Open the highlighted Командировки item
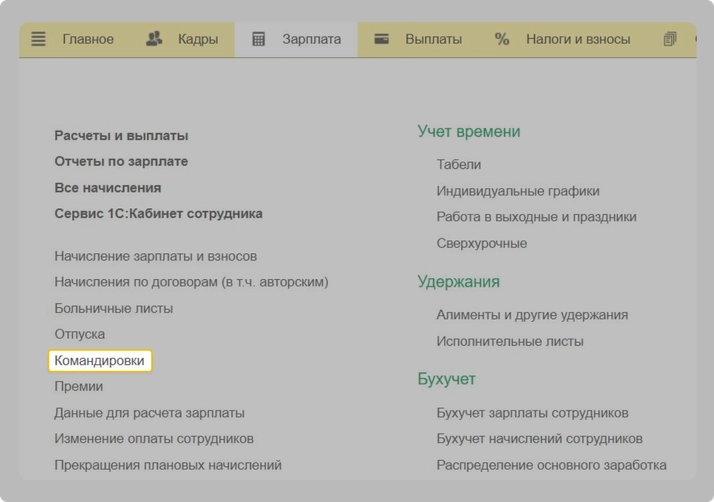 point(99,360)
